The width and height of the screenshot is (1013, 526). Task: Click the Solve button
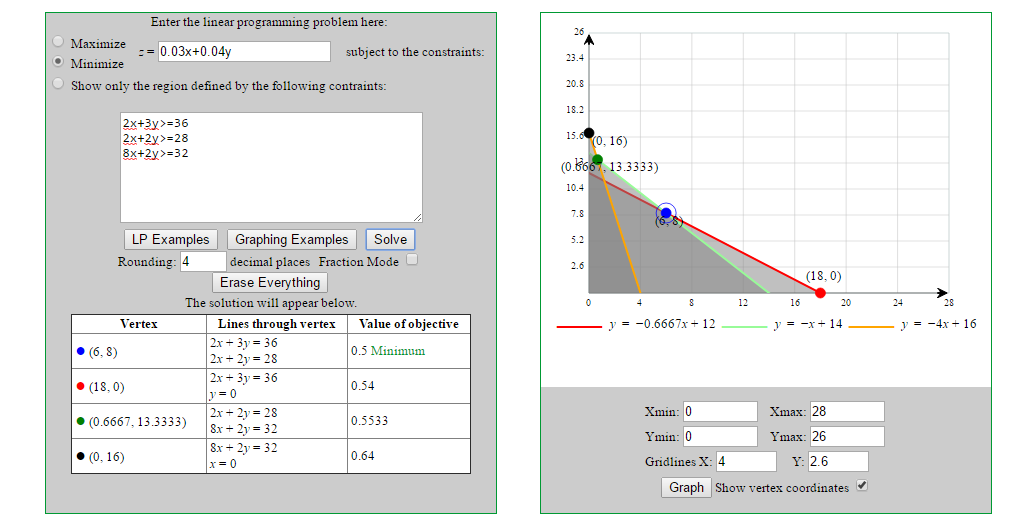click(390, 239)
